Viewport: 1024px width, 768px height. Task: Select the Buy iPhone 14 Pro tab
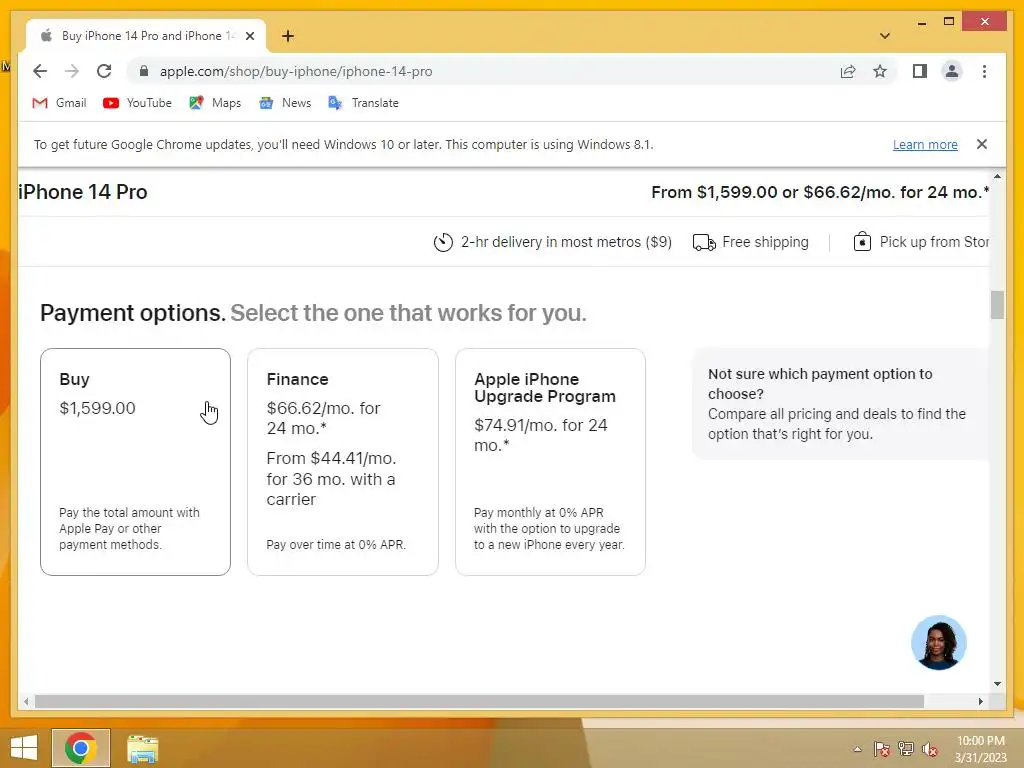(x=146, y=36)
